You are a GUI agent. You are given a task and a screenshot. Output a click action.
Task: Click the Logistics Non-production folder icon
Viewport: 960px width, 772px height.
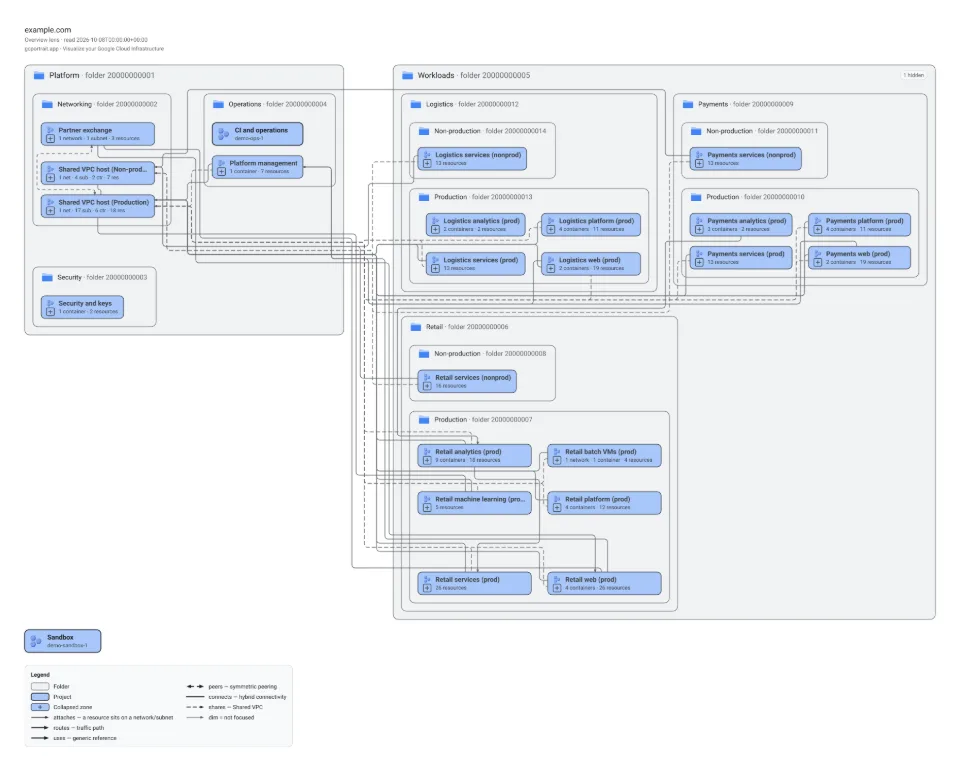point(424,131)
